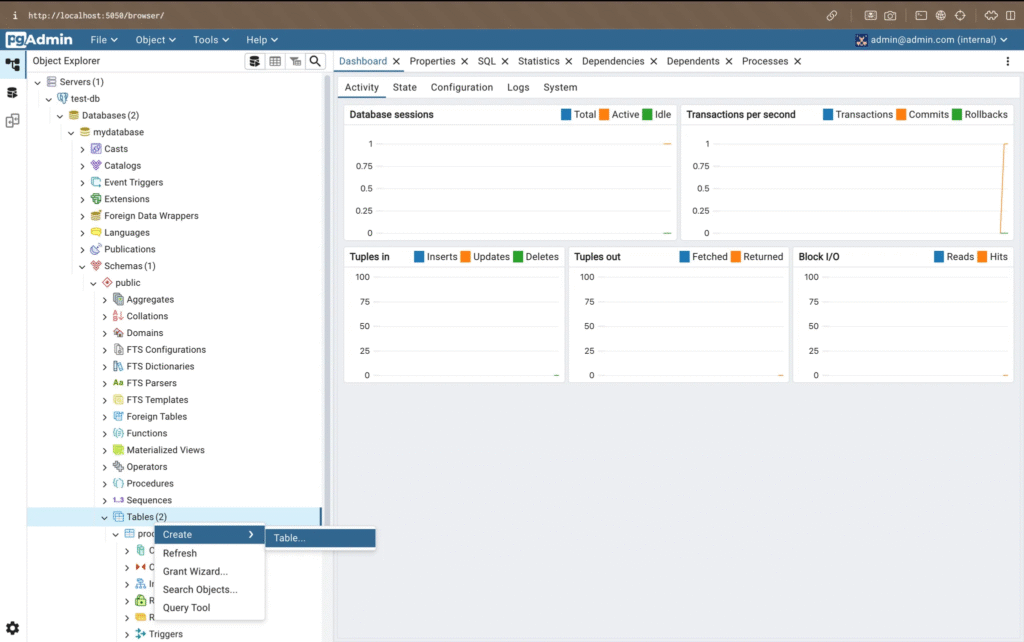Open the Tools menu
This screenshot has height=642, width=1024.
tap(211, 40)
